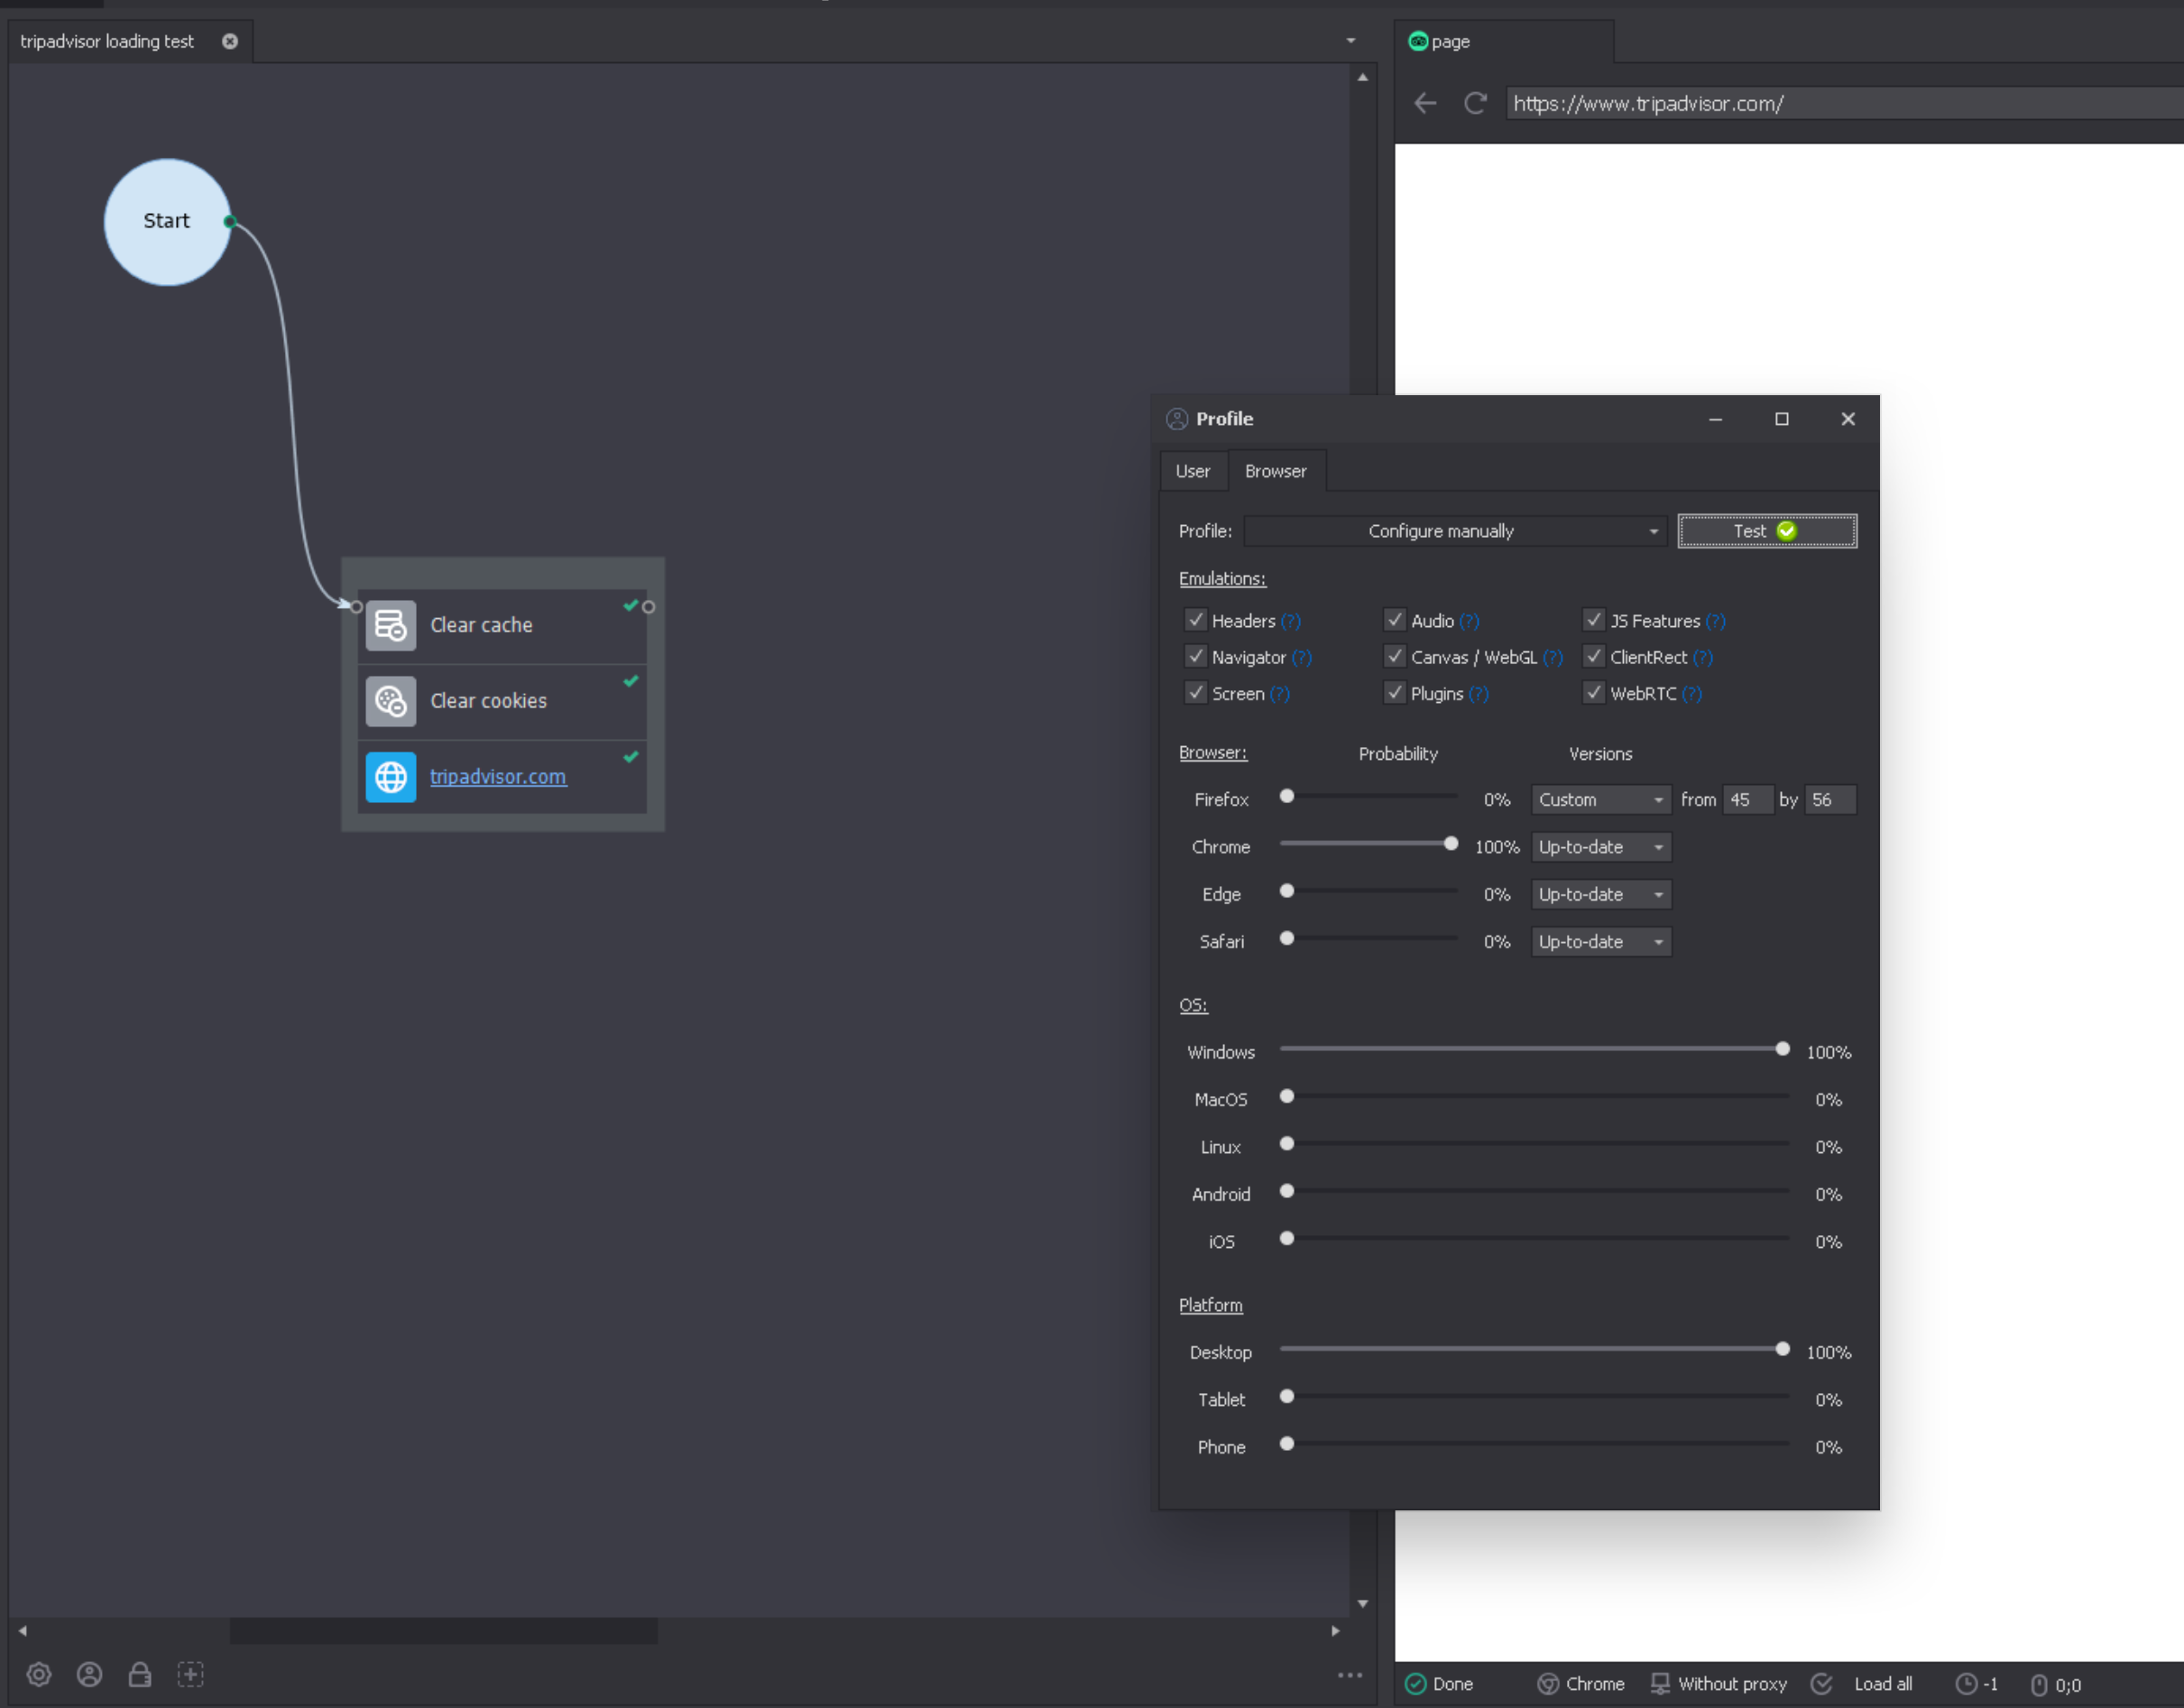Disable the WebRTC emulation checkbox
The width and height of the screenshot is (2184, 1708).
(1594, 692)
